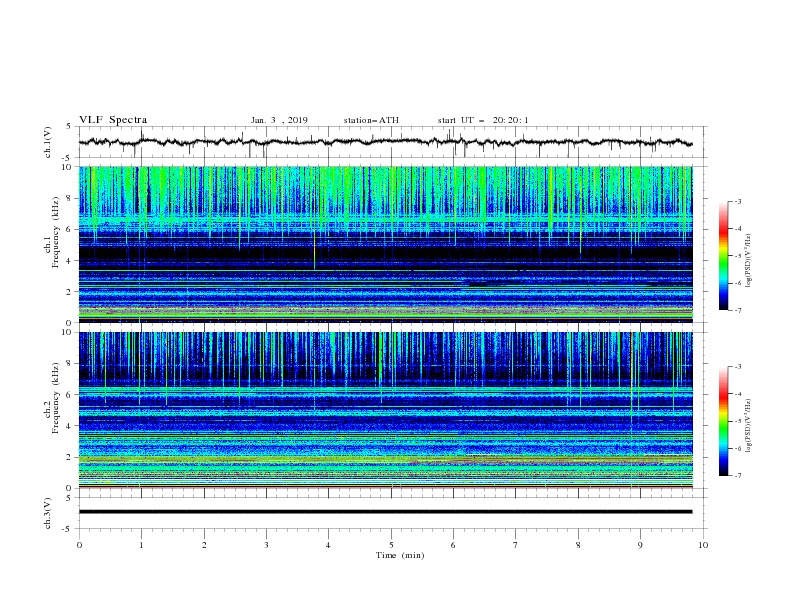
Task: Click the 'Time (min)' axis title
Action: tap(400, 555)
